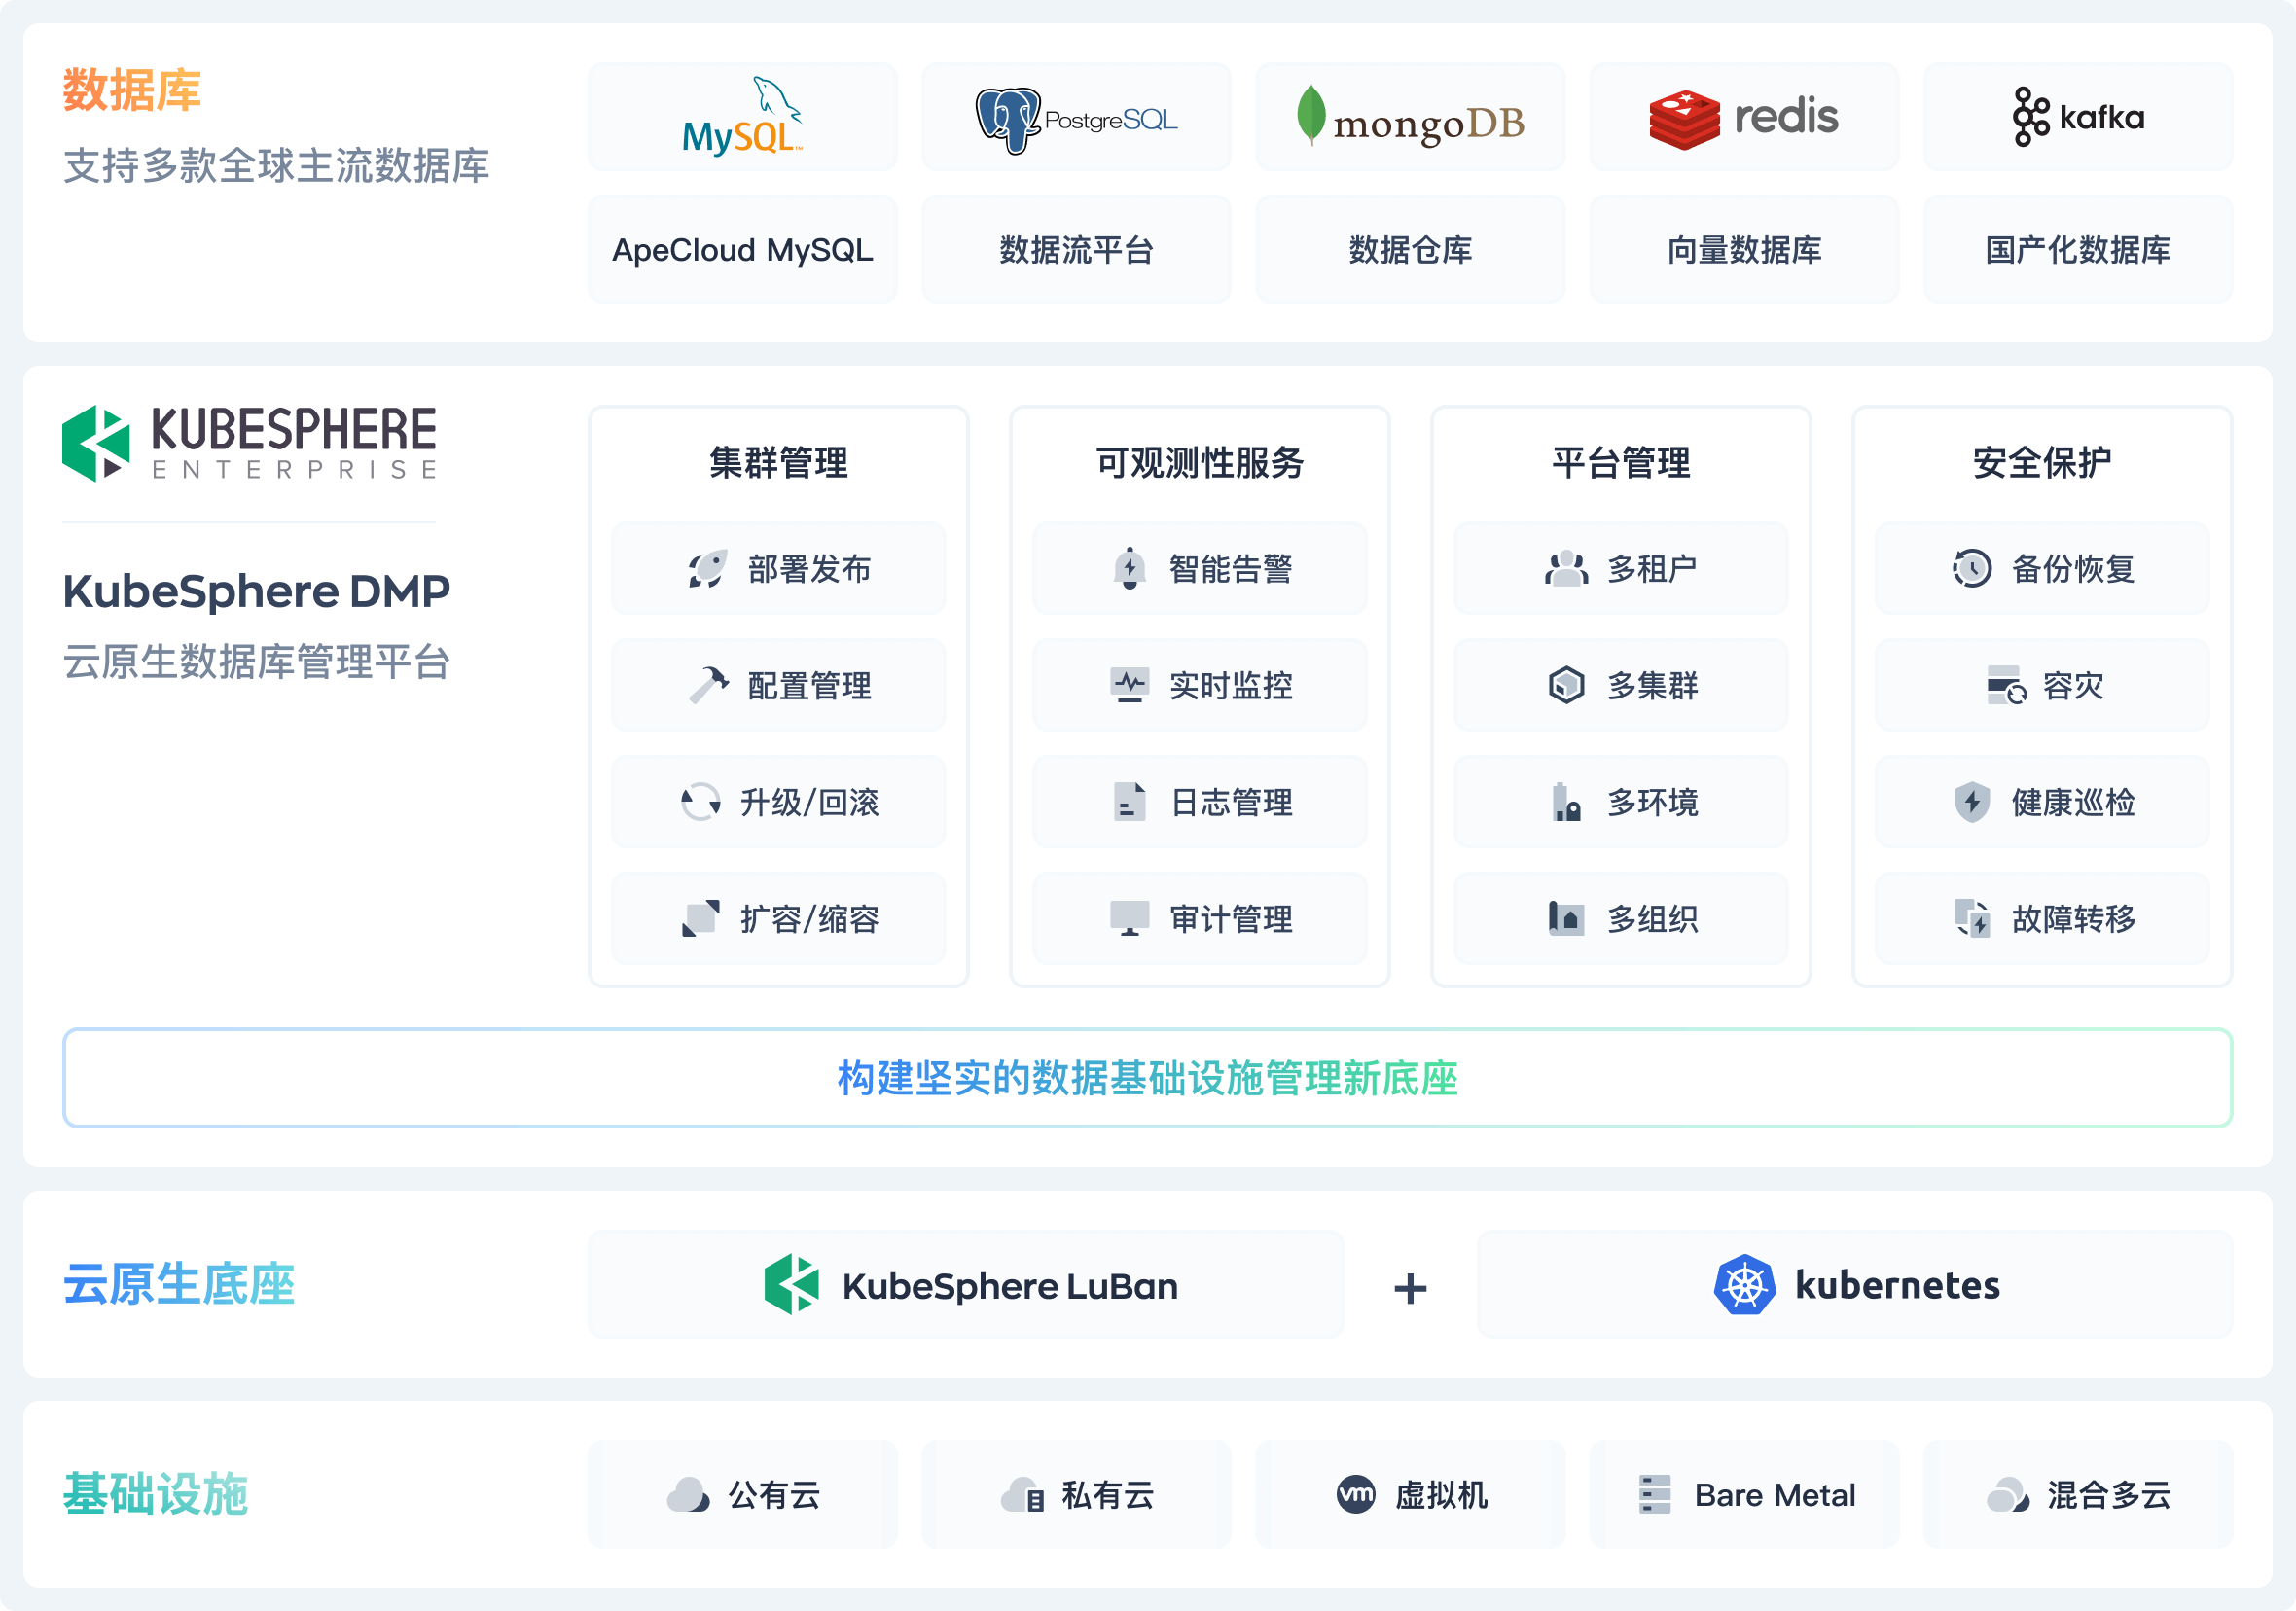Click the clock icon beside 备份恢复
Screen dimensions: 2296x1611
[x=1971, y=569]
